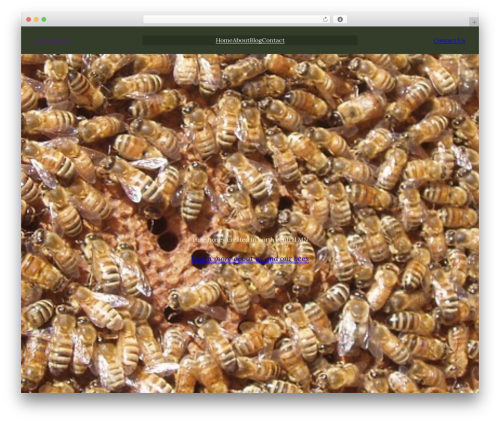Click the yellow minimize window button

coord(36,19)
